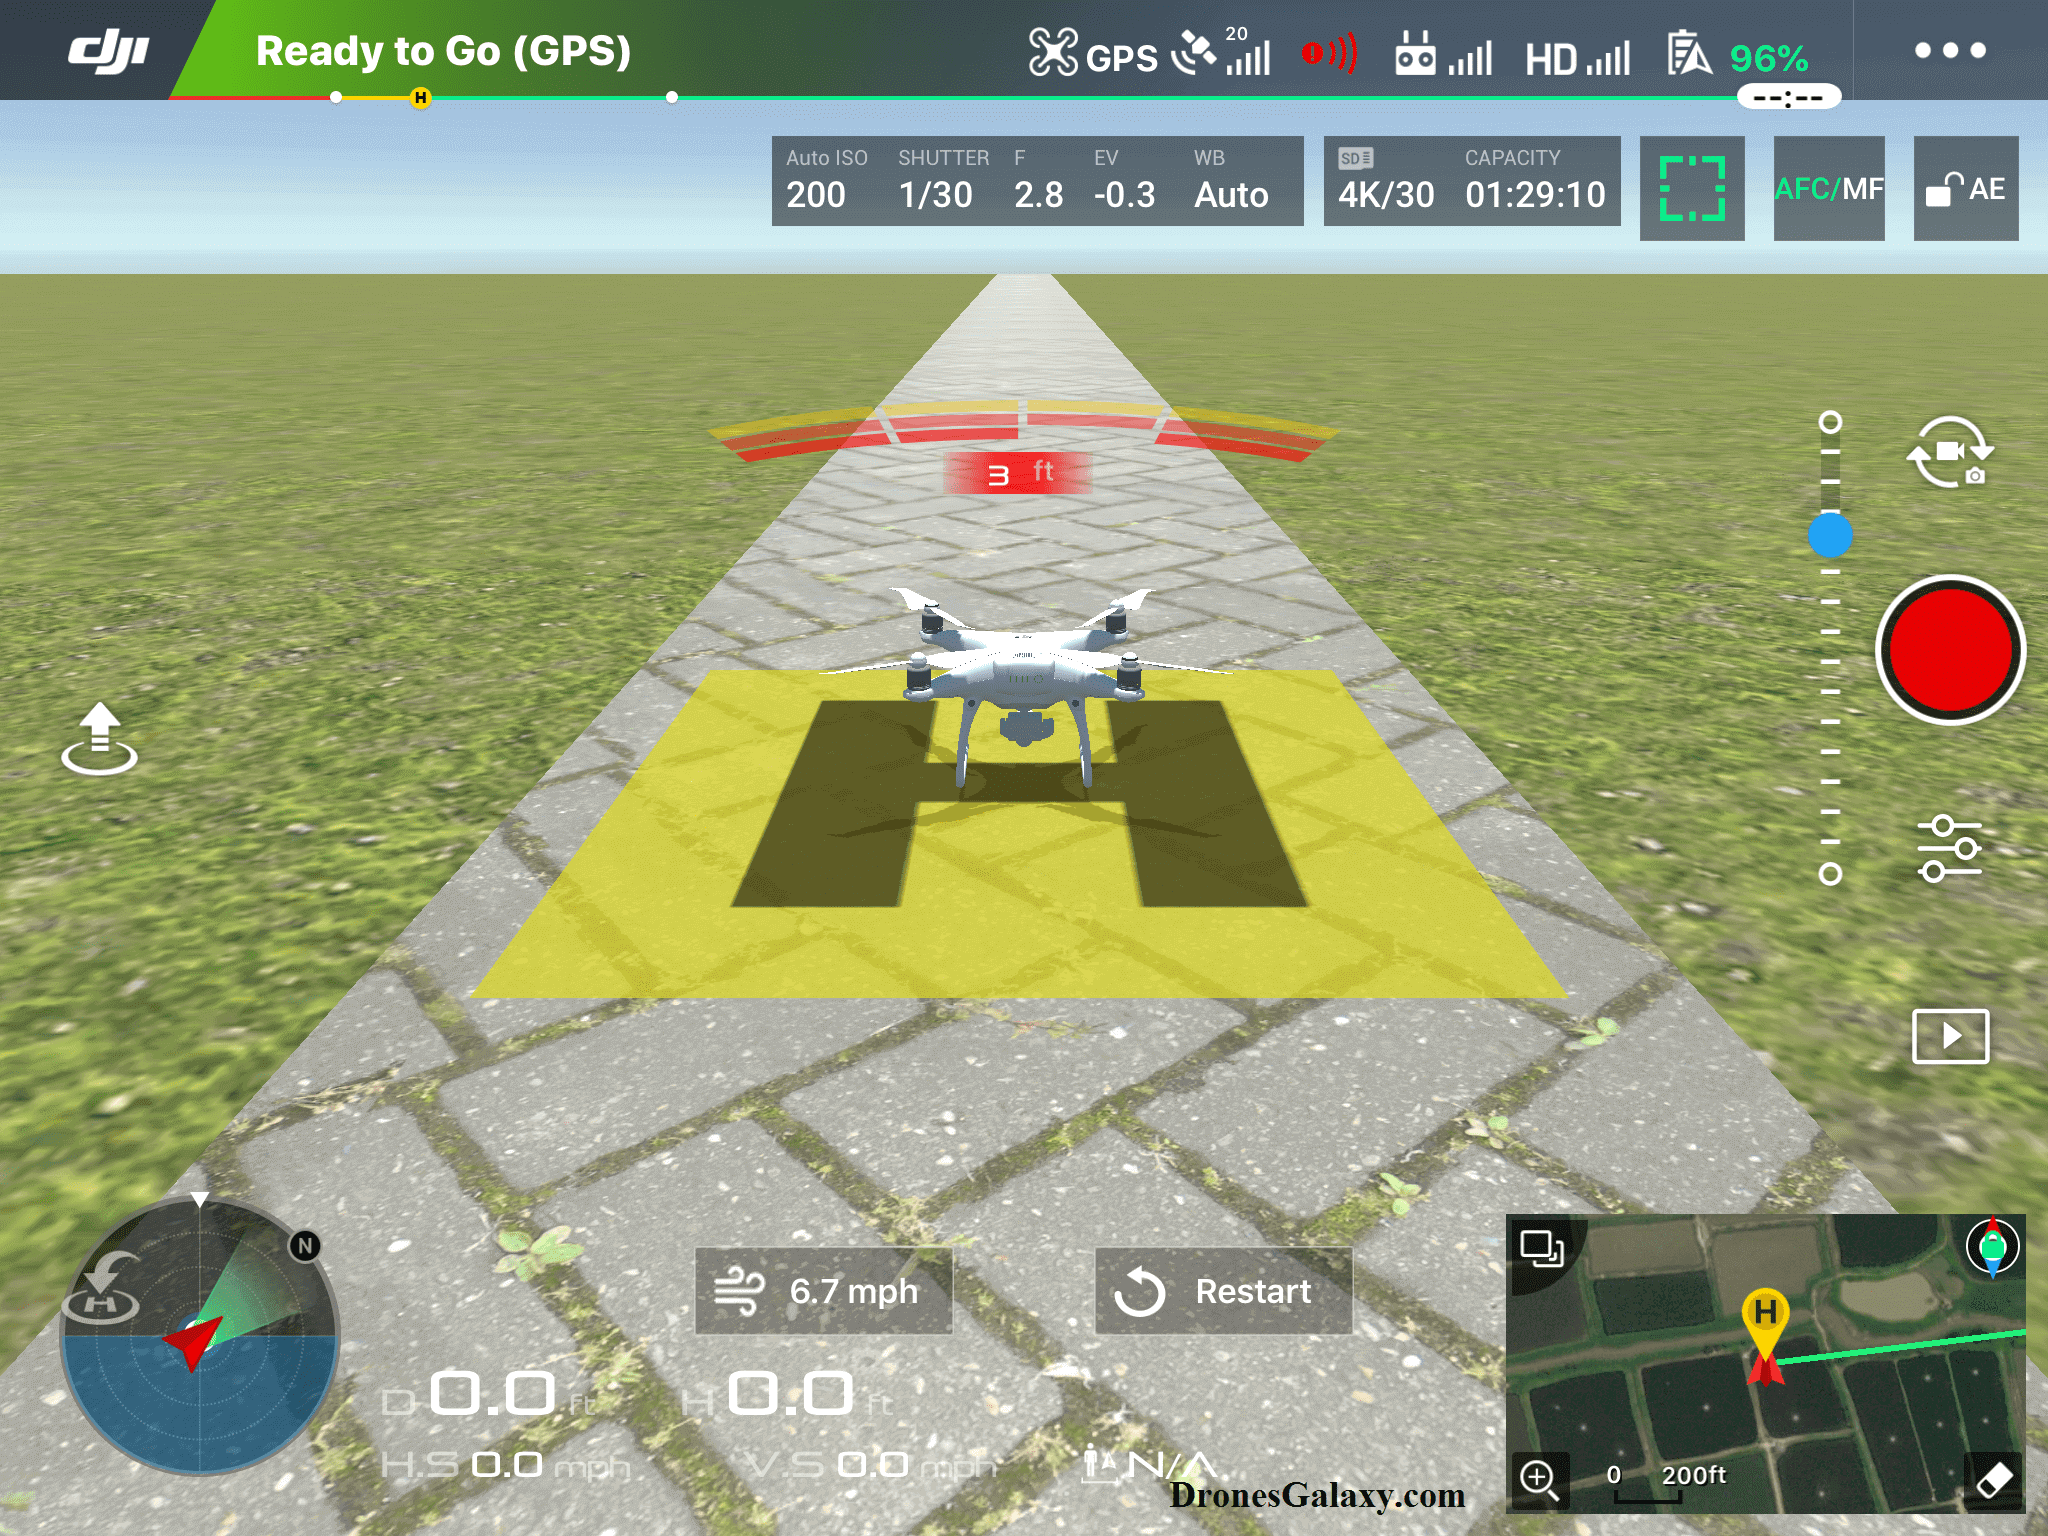Viewport: 2048px width, 1536px height.
Task: Click the DJI logo menu
Action: pos(105,48)
